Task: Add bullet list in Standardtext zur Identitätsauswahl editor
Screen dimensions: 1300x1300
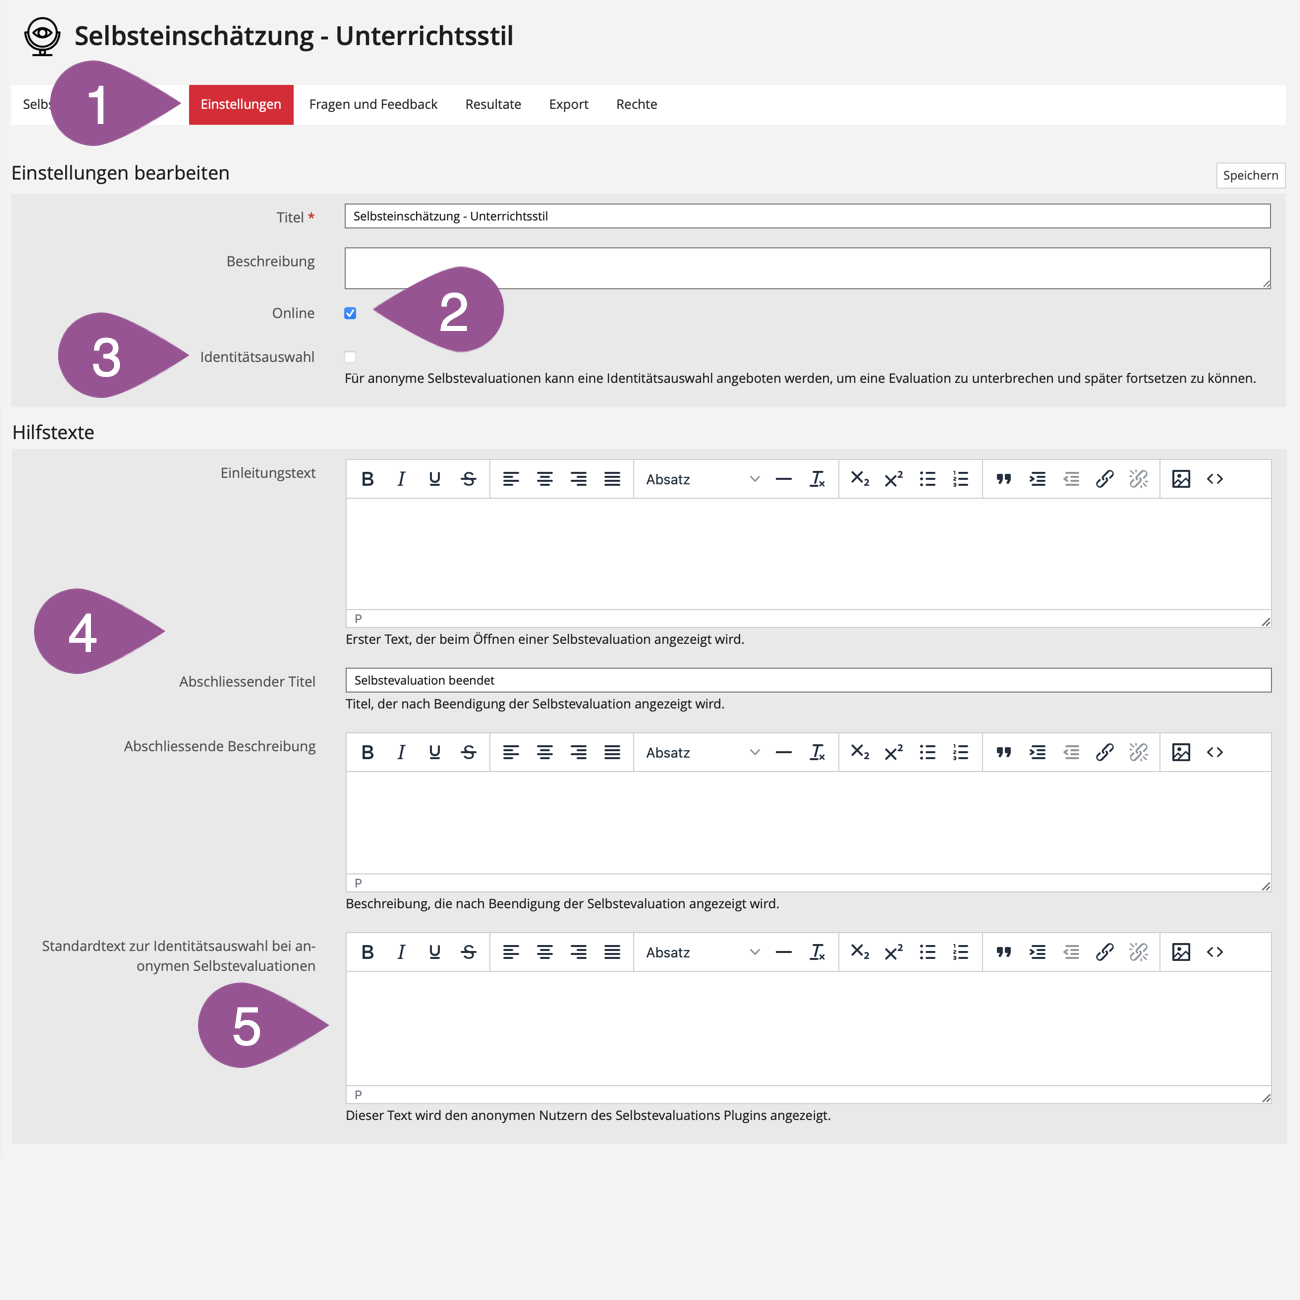Action: tap(927, 952)
